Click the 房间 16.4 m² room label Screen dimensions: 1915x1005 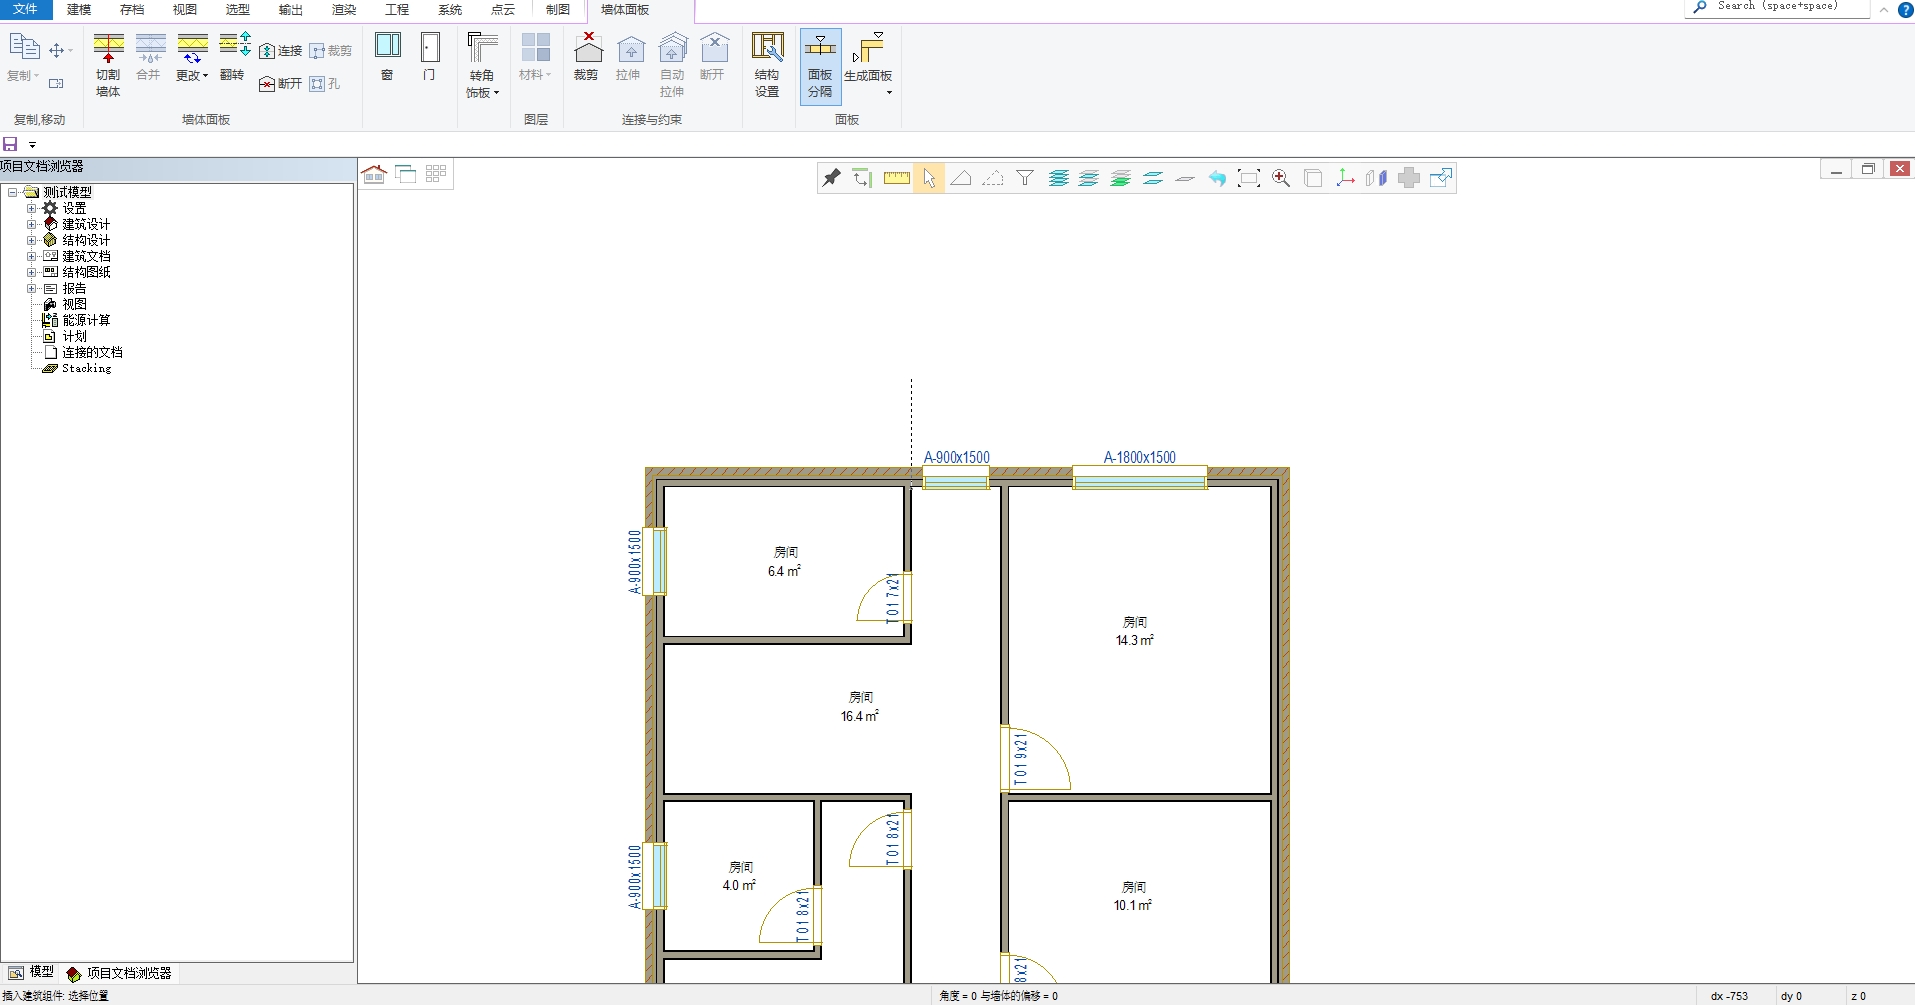860,706
